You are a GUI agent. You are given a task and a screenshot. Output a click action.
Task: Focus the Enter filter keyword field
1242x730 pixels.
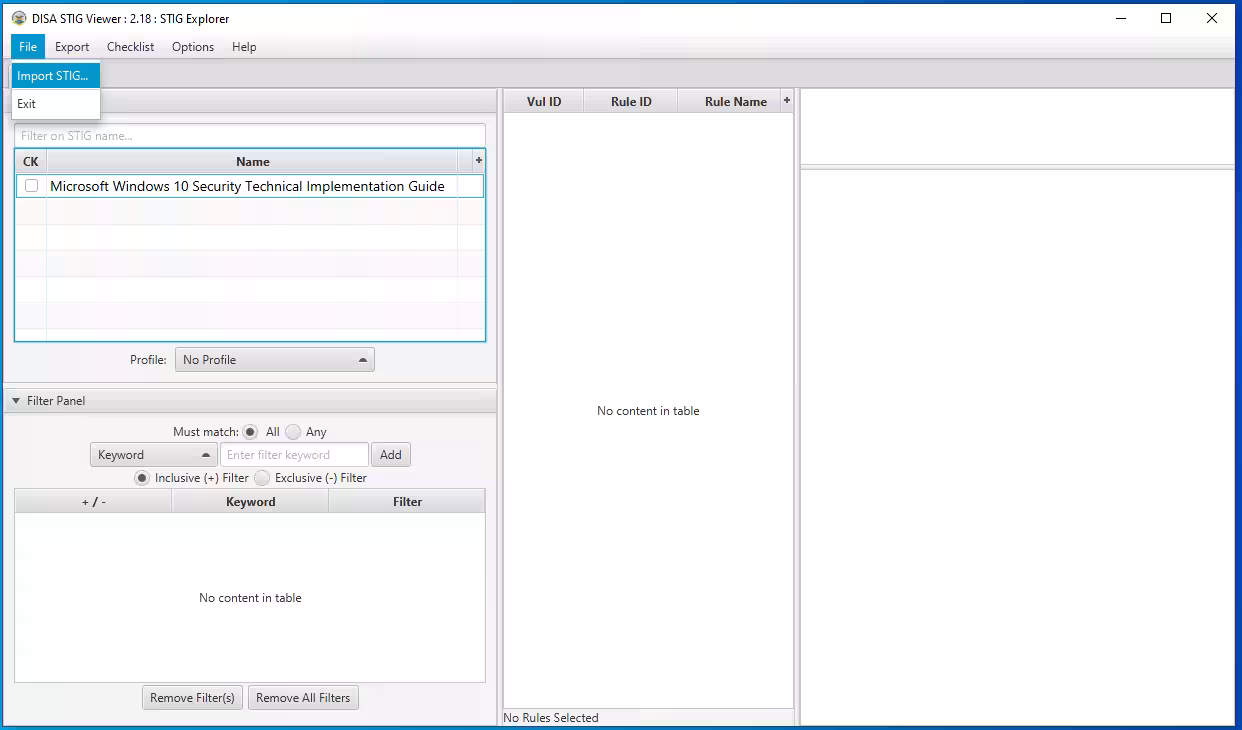tap(294, 455)
